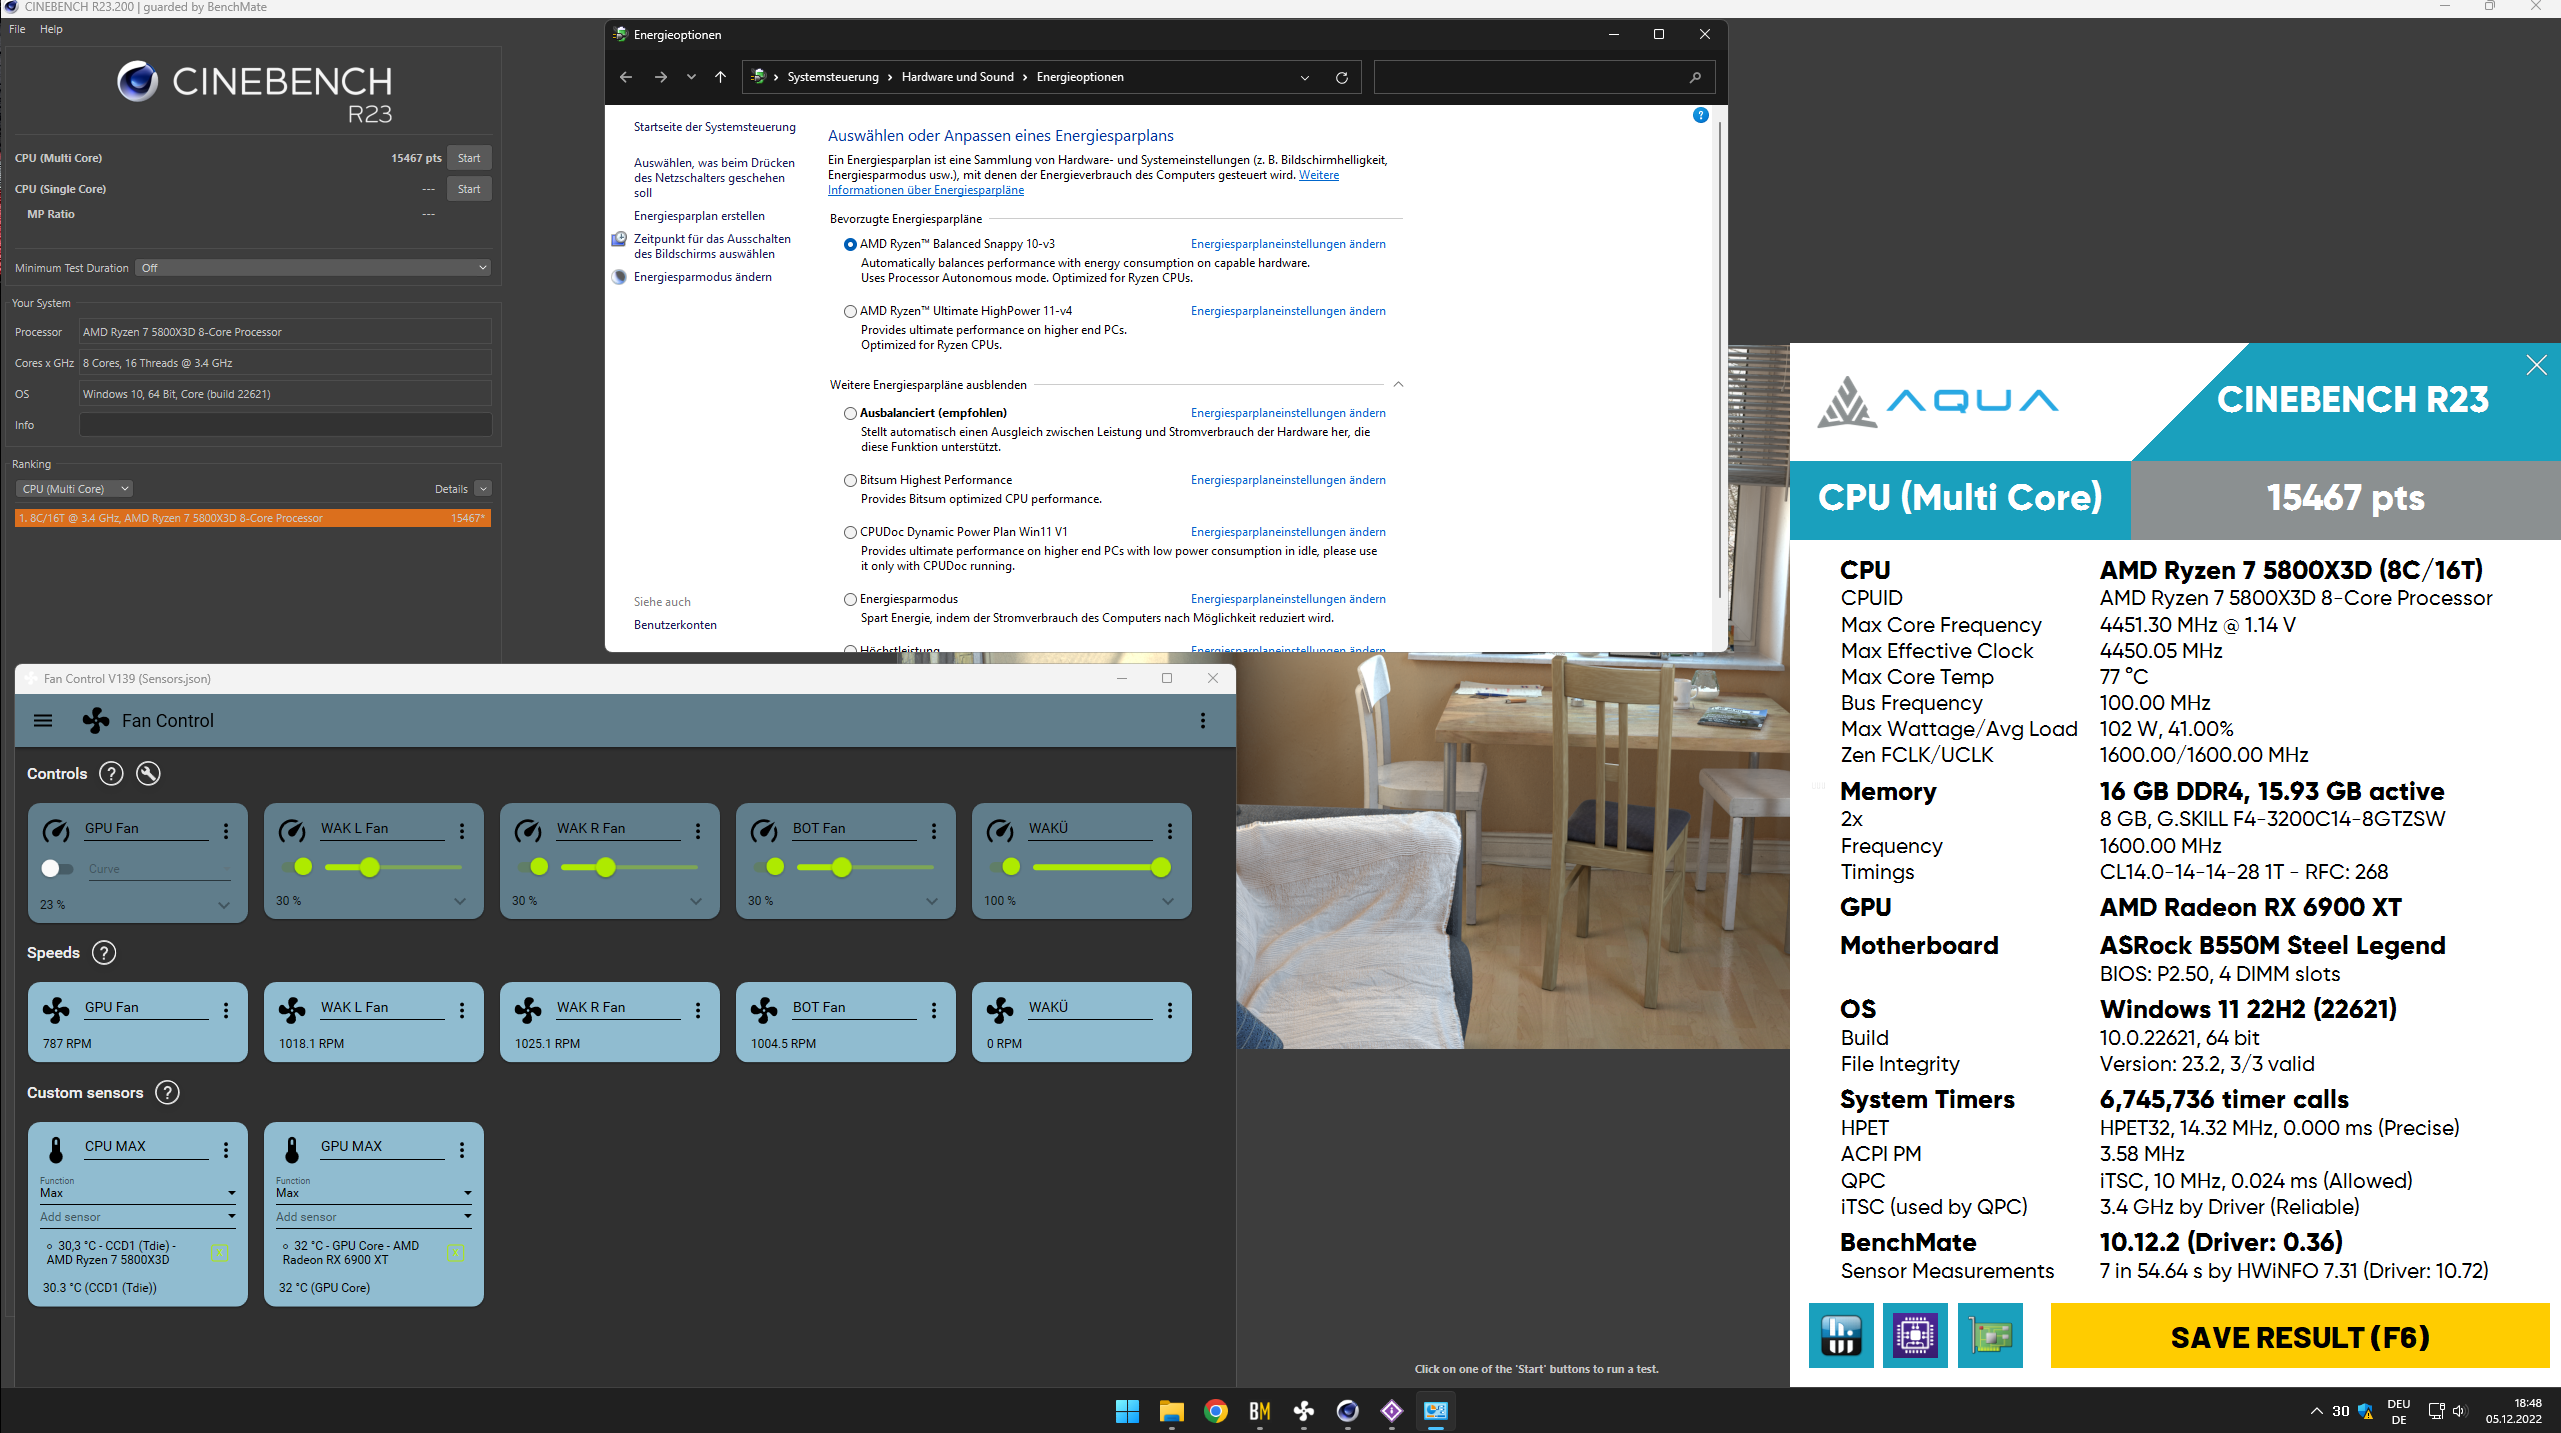Open the Cinebench Help menu

51,29
